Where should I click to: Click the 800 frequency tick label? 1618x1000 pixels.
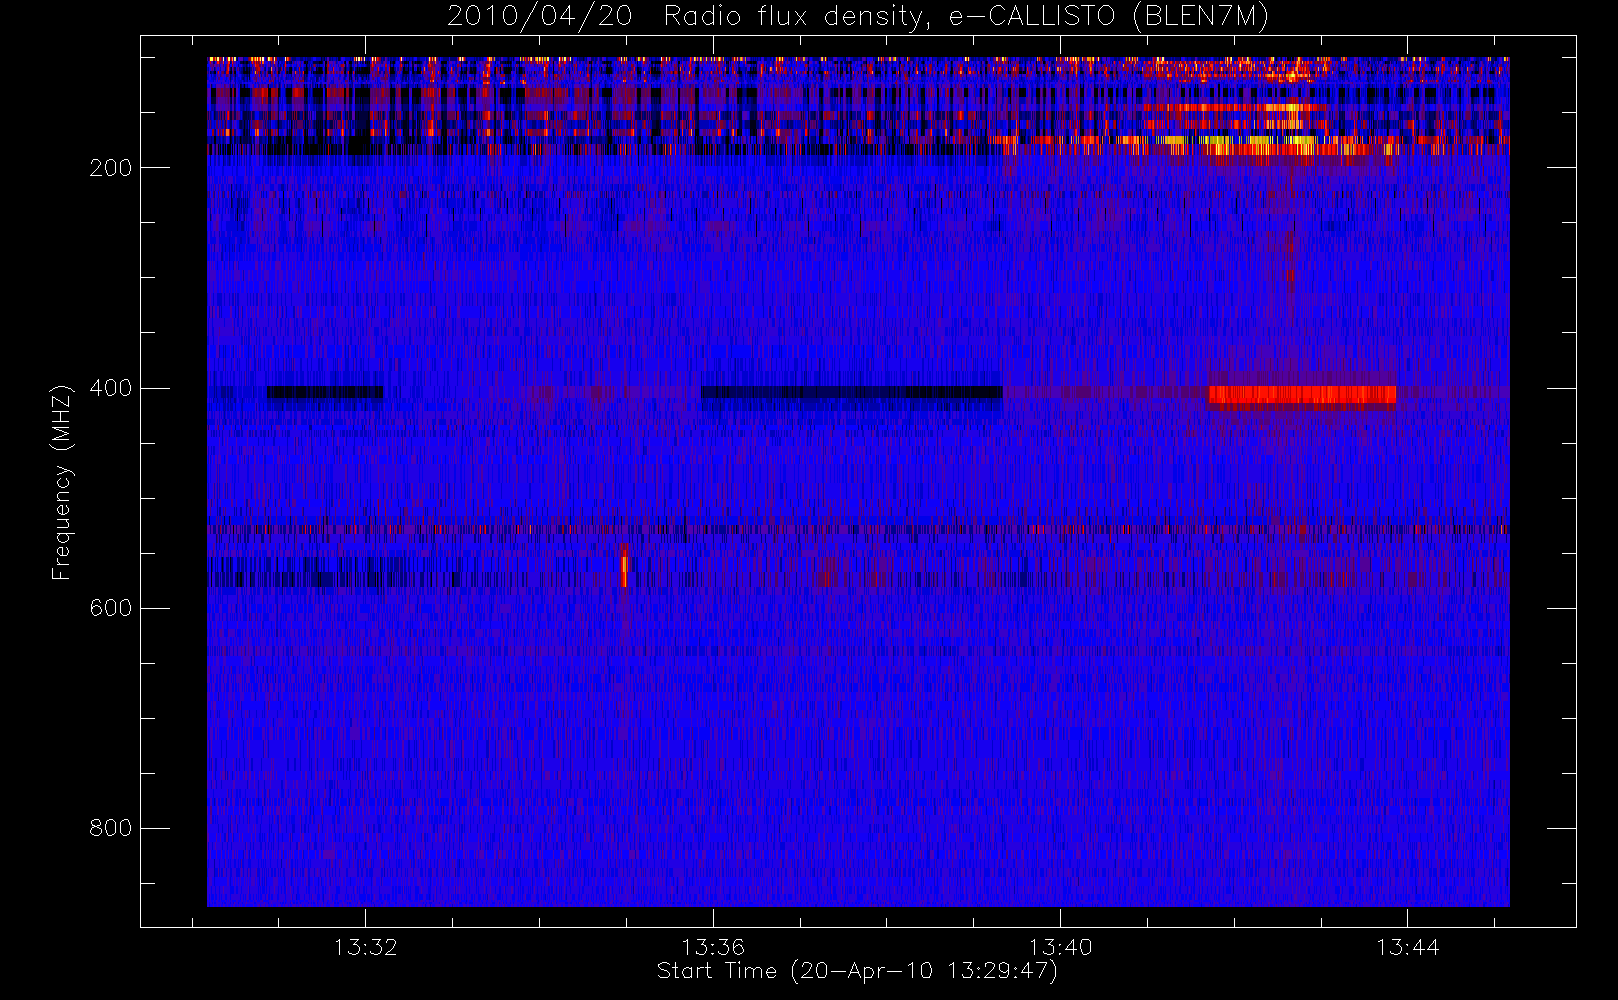point(110,828)
